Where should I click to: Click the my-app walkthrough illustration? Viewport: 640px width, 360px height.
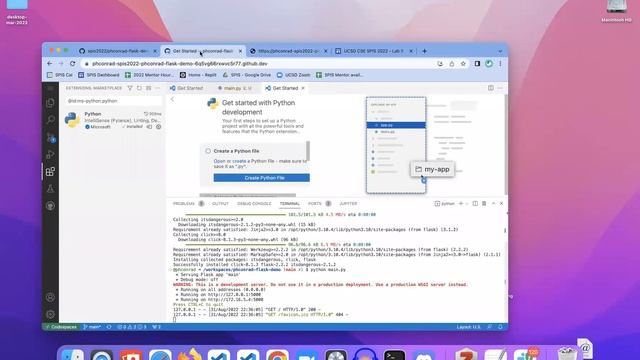[432, 169]
